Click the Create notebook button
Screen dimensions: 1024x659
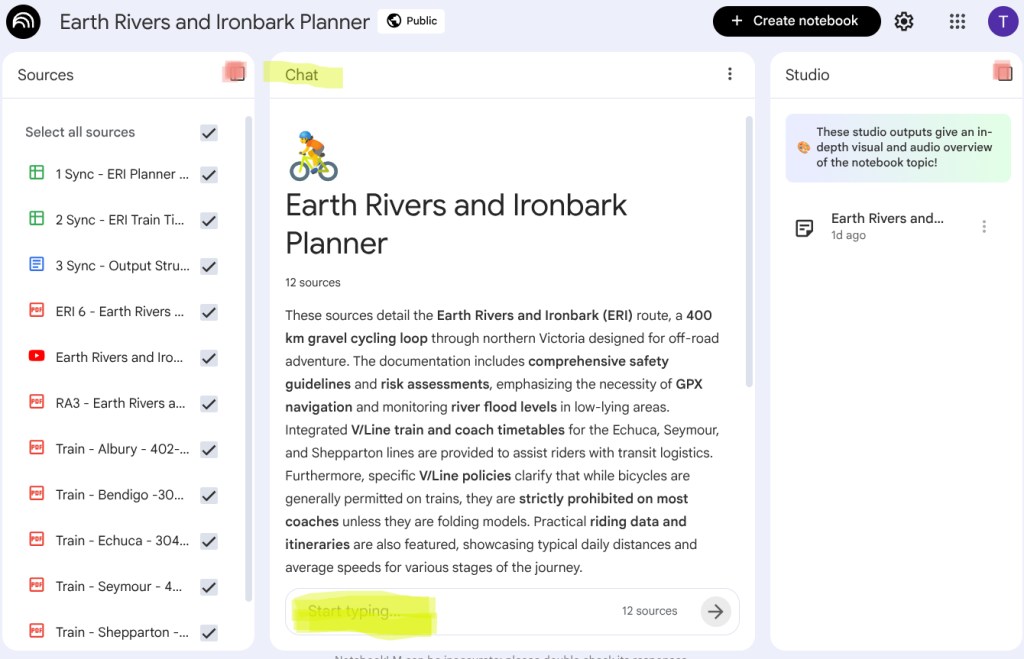(x=796, y=21)
